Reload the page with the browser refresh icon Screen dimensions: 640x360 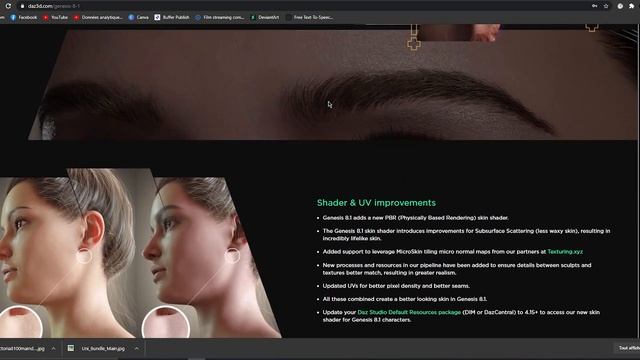click(x=8, y=6)
